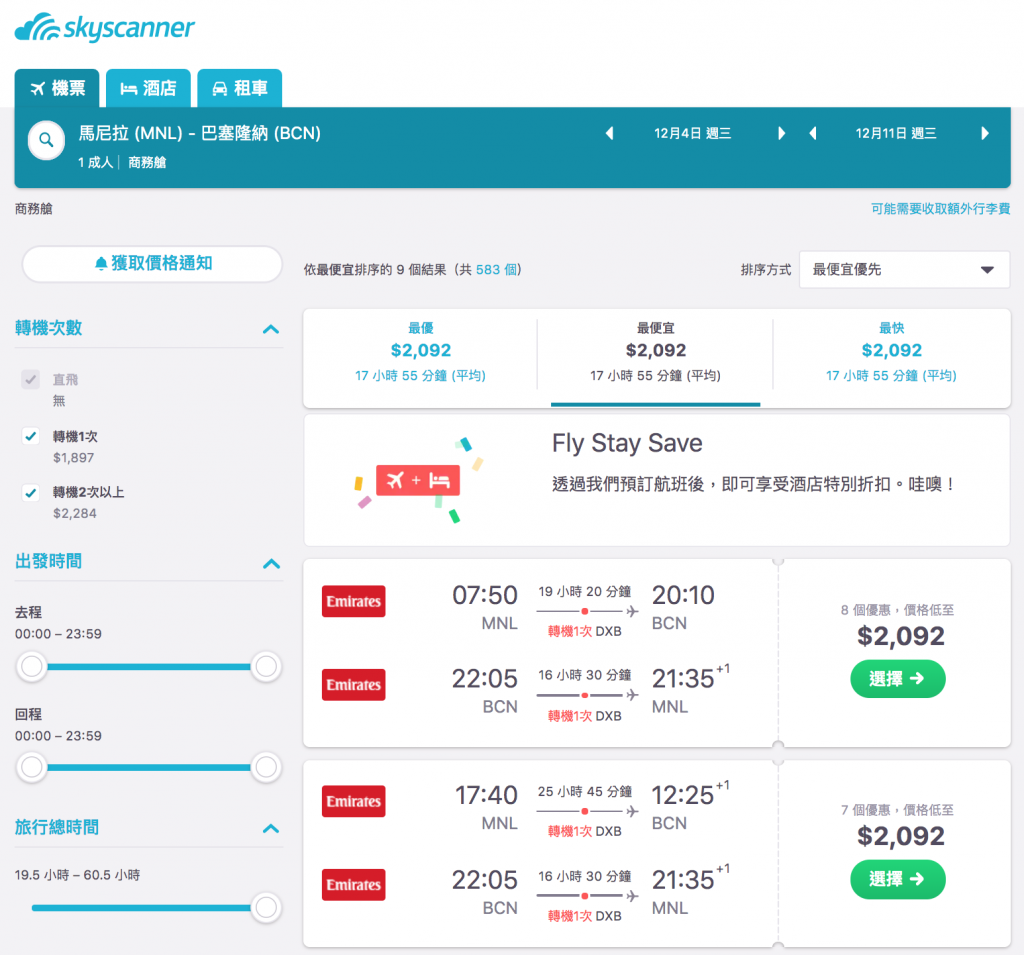Toggle the 直飛 direct flight checkbox
The image size is (1024, 955).
pos(31,380)
